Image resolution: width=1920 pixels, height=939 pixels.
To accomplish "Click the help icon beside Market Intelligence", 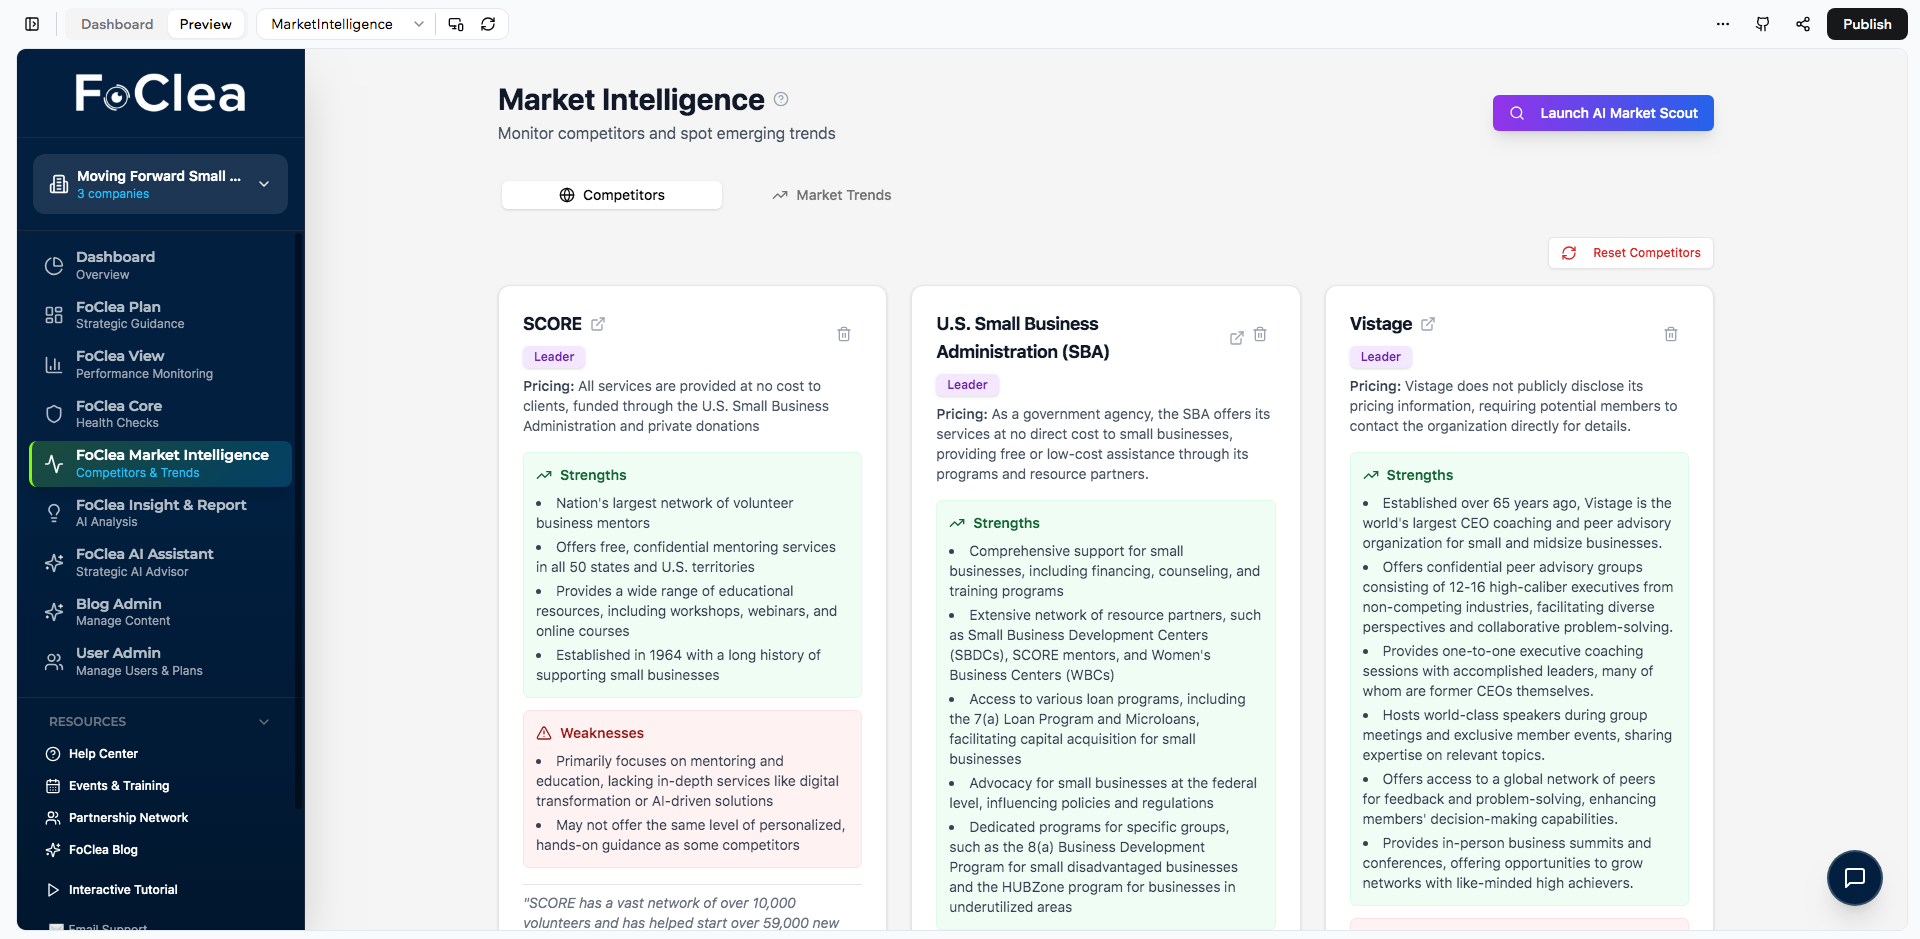I will coord(781,99).
